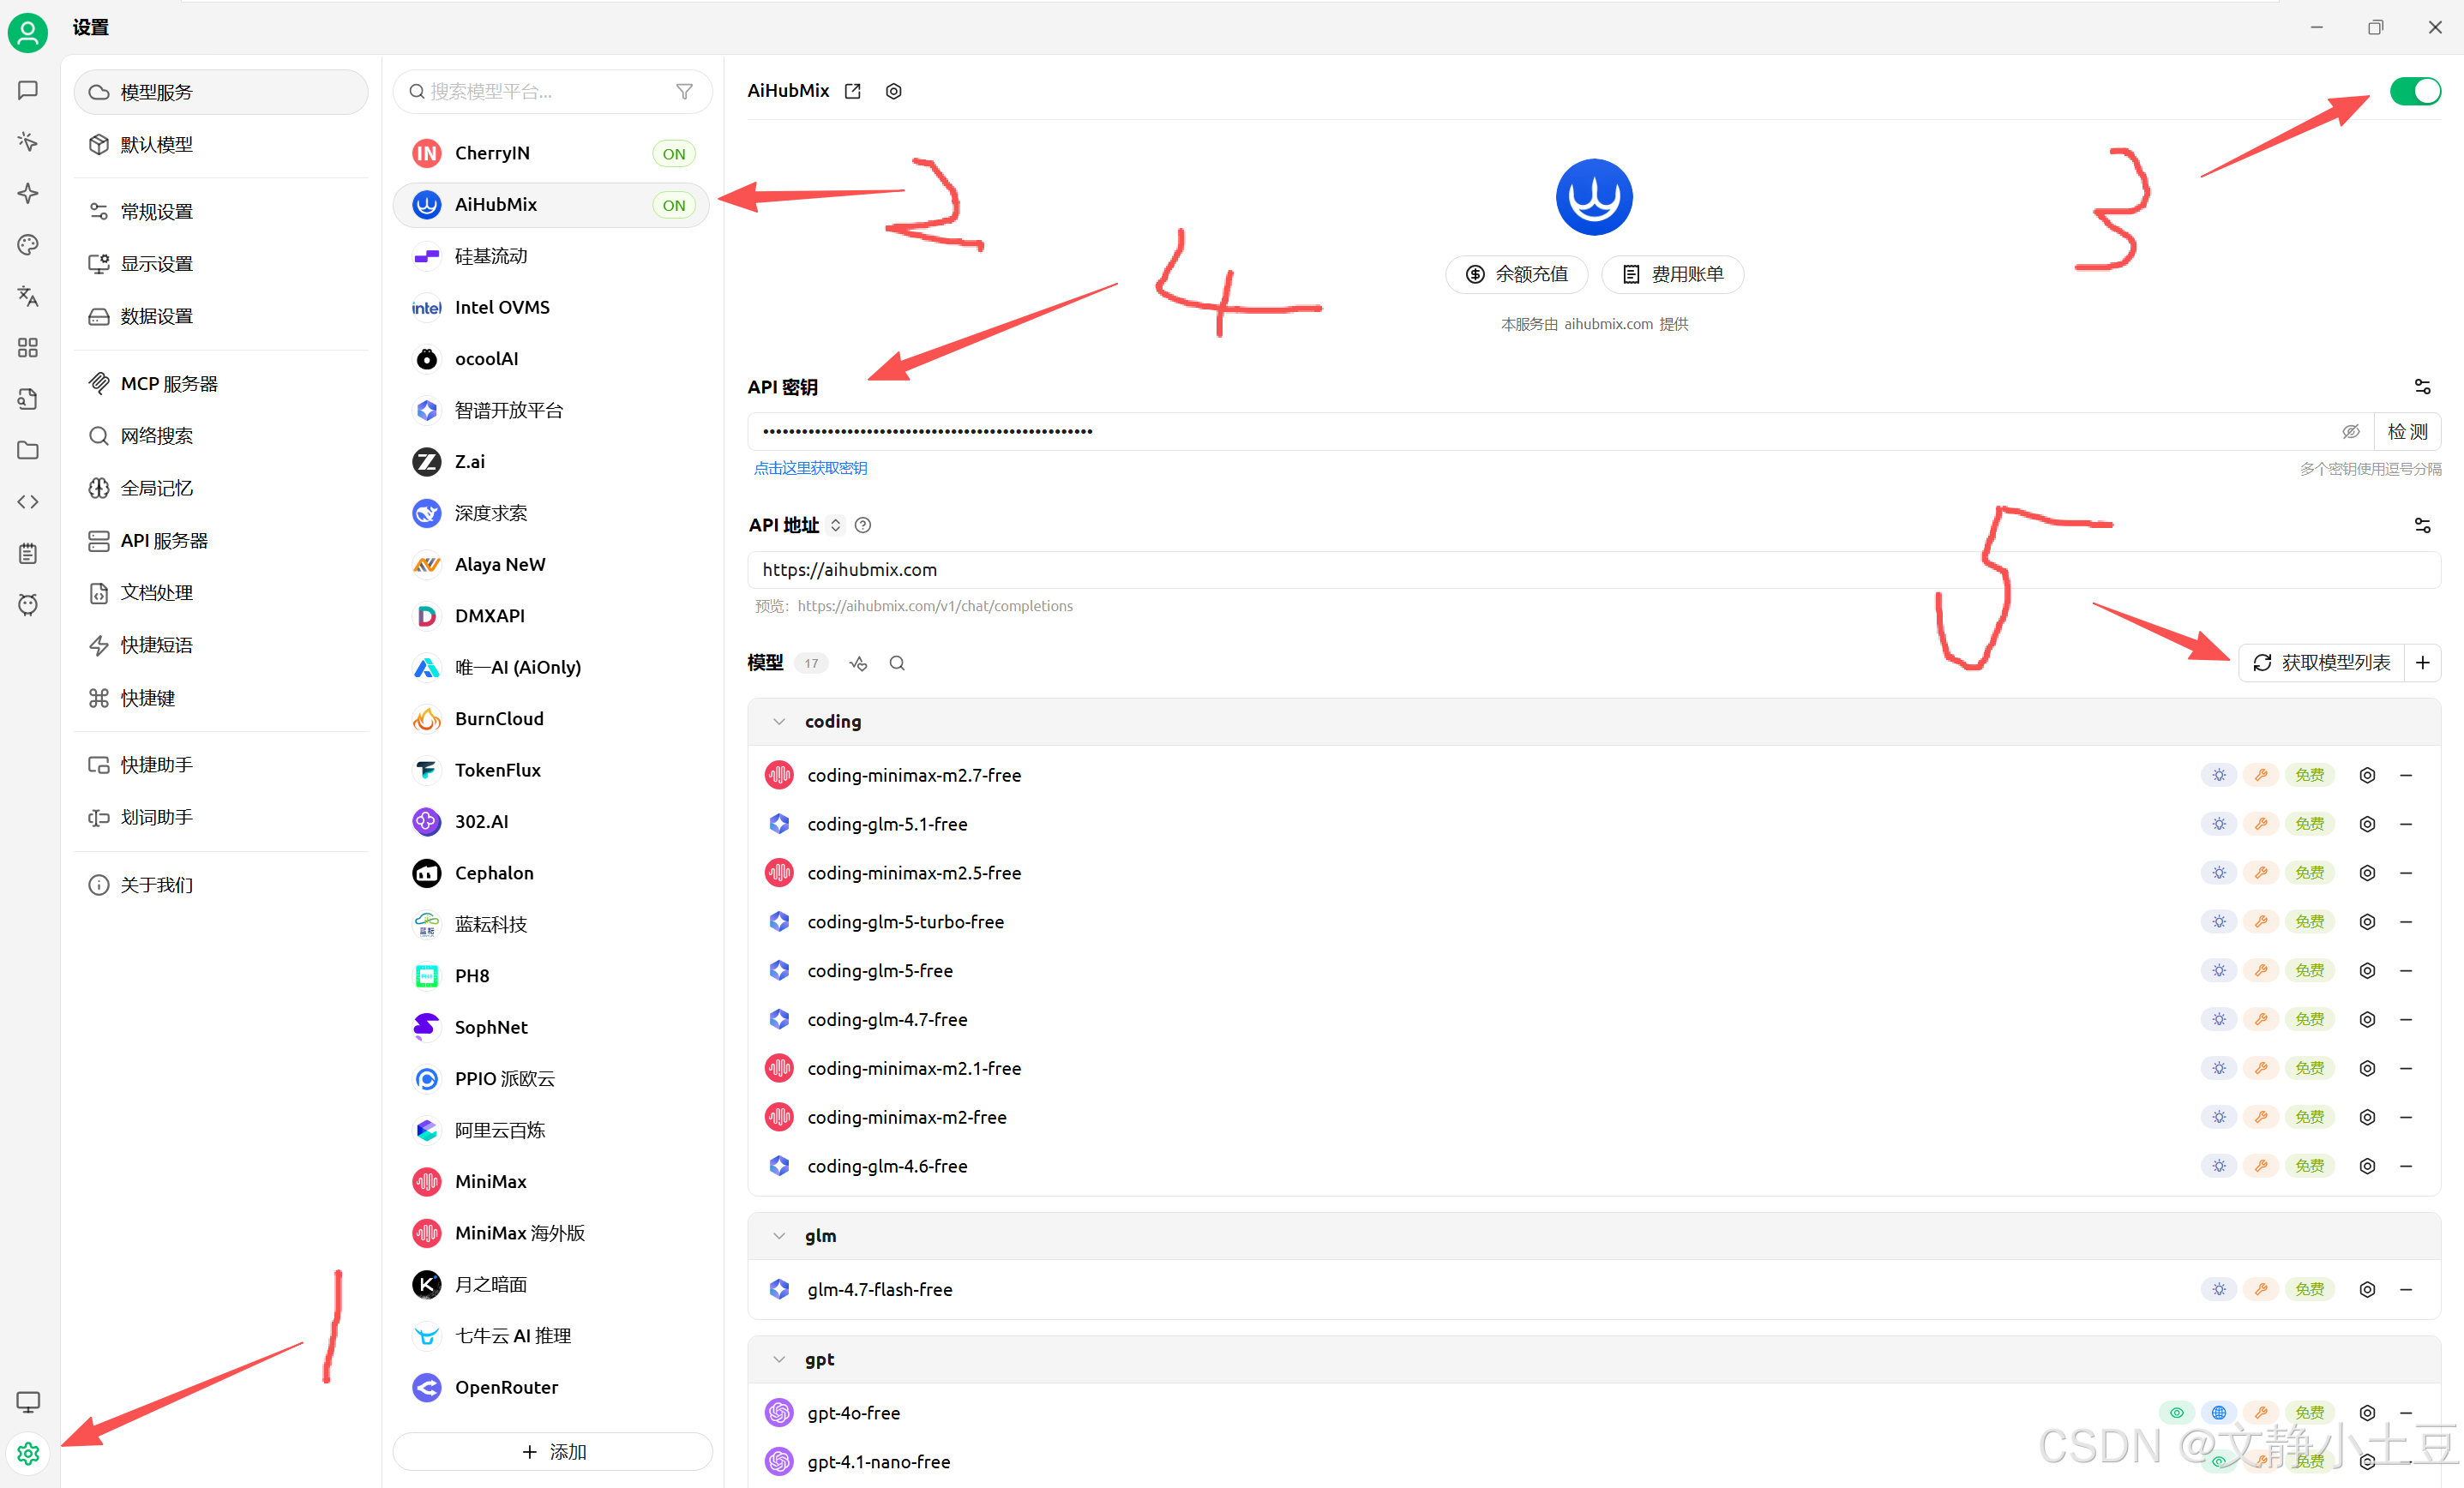This screenshot has width=2464, height=1488.
Task: Open settings gear for coding-glm-5.1-free model
Action: point(2367,823)
